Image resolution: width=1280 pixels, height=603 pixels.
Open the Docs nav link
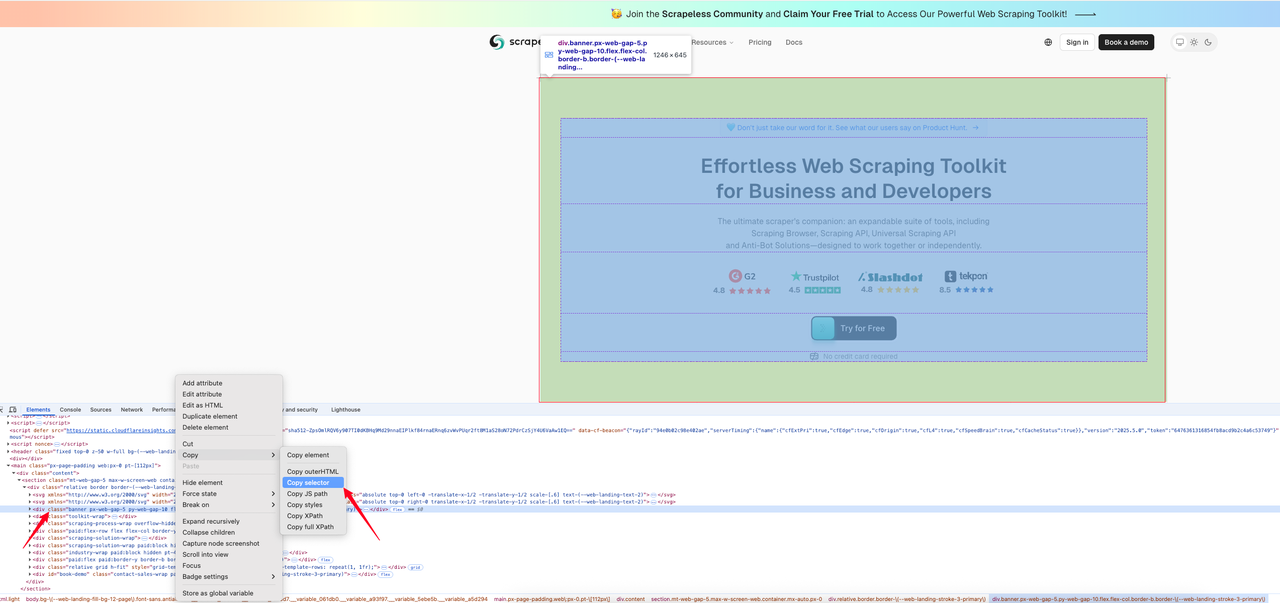point(794,42)
